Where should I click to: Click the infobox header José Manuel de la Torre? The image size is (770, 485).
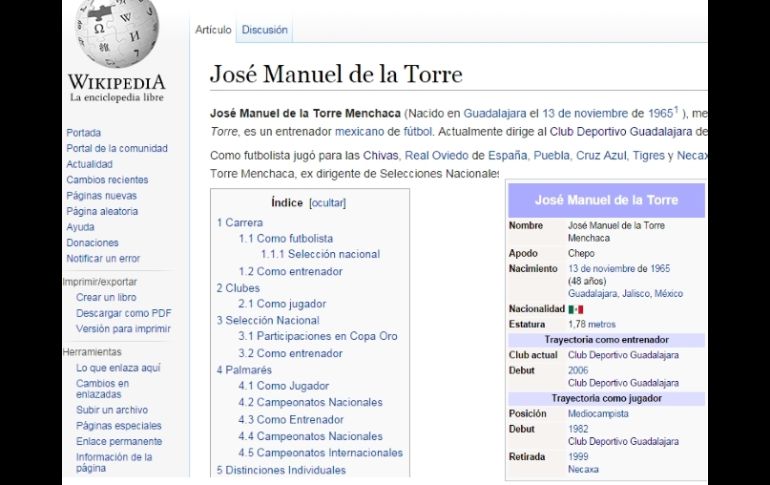click(606, 200)
